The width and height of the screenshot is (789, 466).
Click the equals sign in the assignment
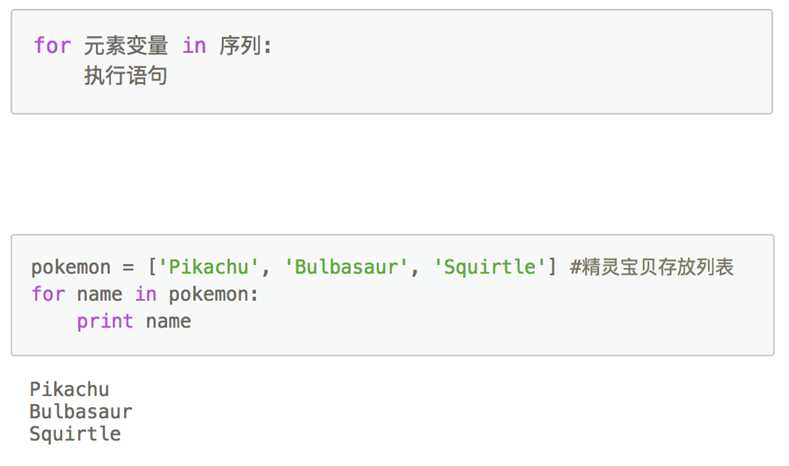[x=128, y=267]
